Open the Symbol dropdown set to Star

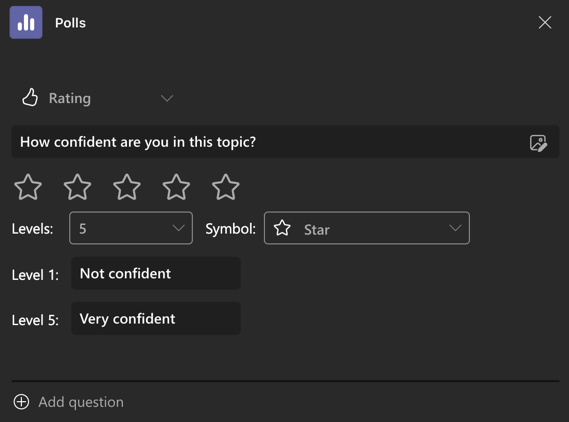367,228
